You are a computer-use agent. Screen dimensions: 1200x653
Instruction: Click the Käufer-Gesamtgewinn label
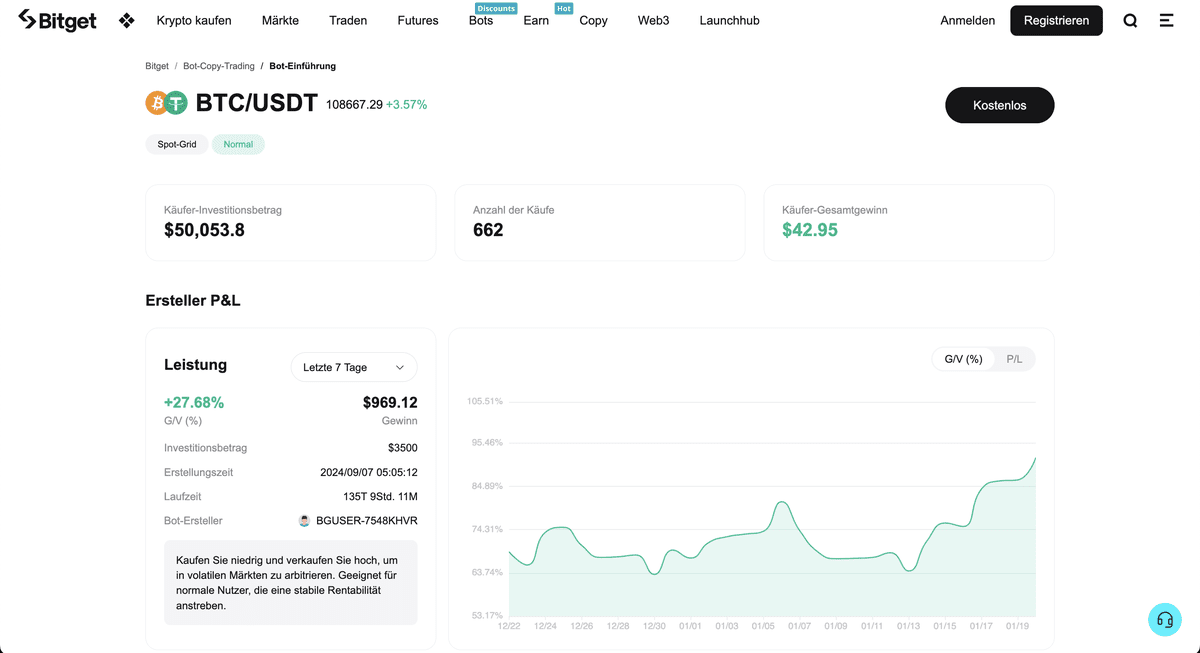pos(835,210)
